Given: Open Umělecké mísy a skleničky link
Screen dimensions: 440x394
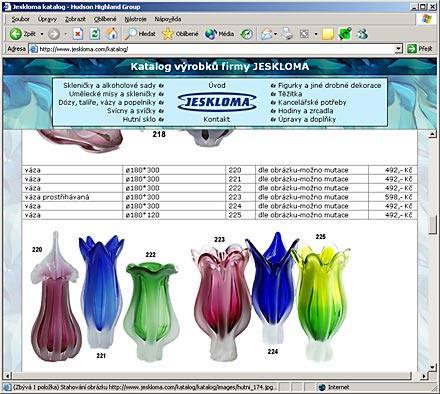Looking at the screenshot, I should 112,94.
